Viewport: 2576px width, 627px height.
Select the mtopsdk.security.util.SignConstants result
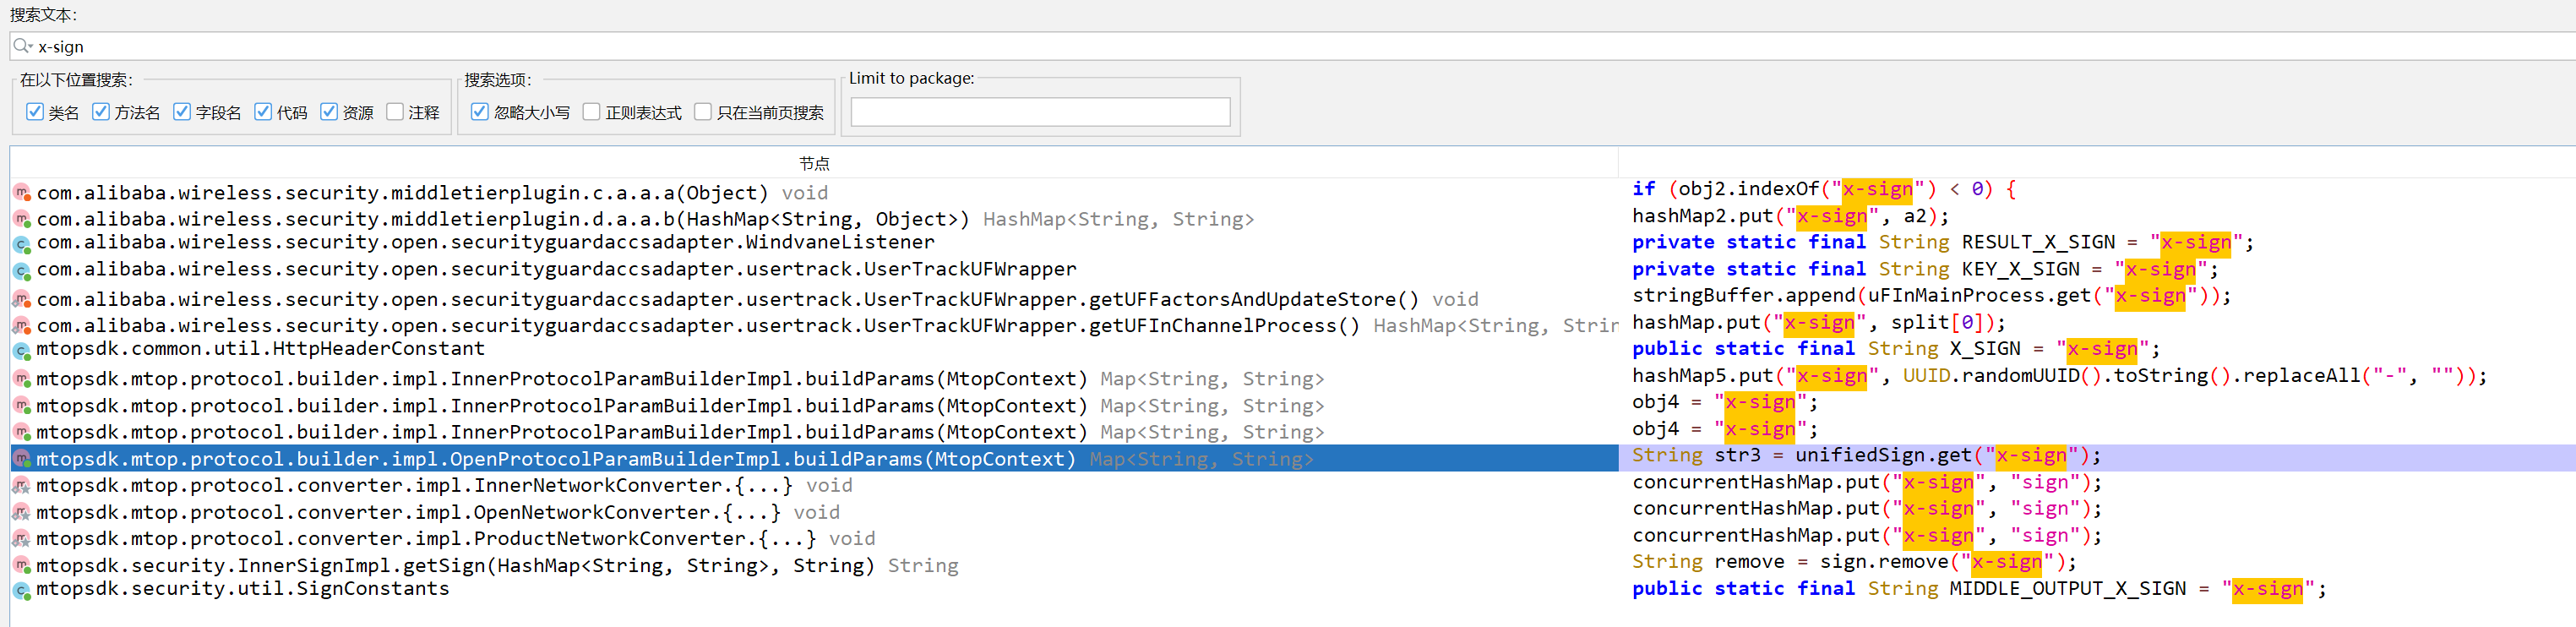(x=243, y=589)
